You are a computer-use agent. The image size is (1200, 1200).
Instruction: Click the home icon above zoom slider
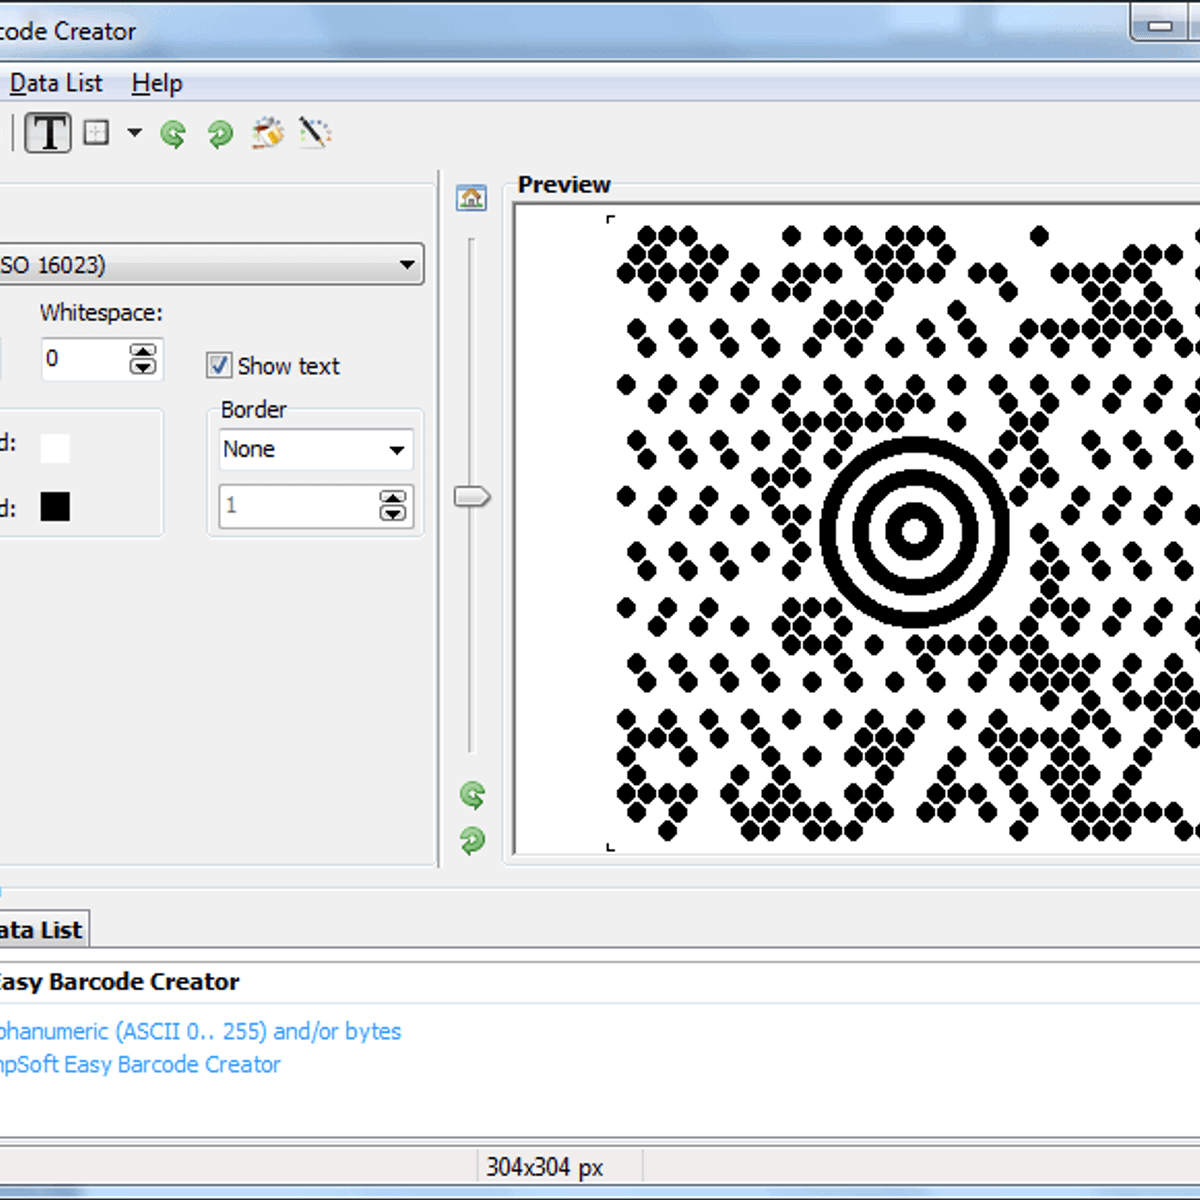(471, 198)
